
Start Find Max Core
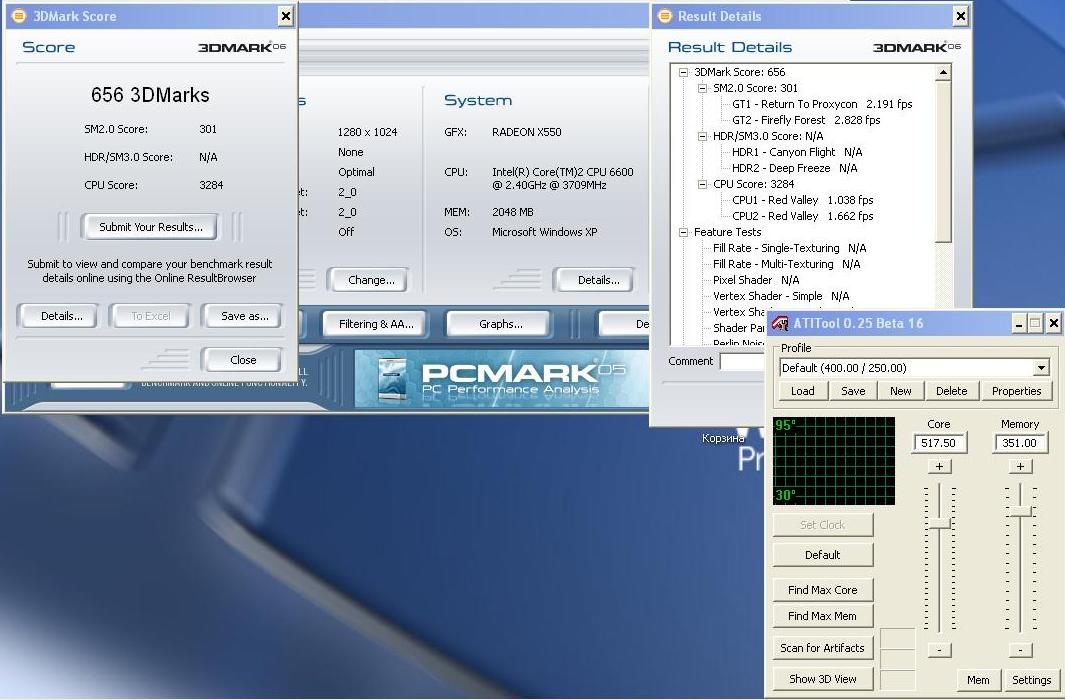click(823, 590)
